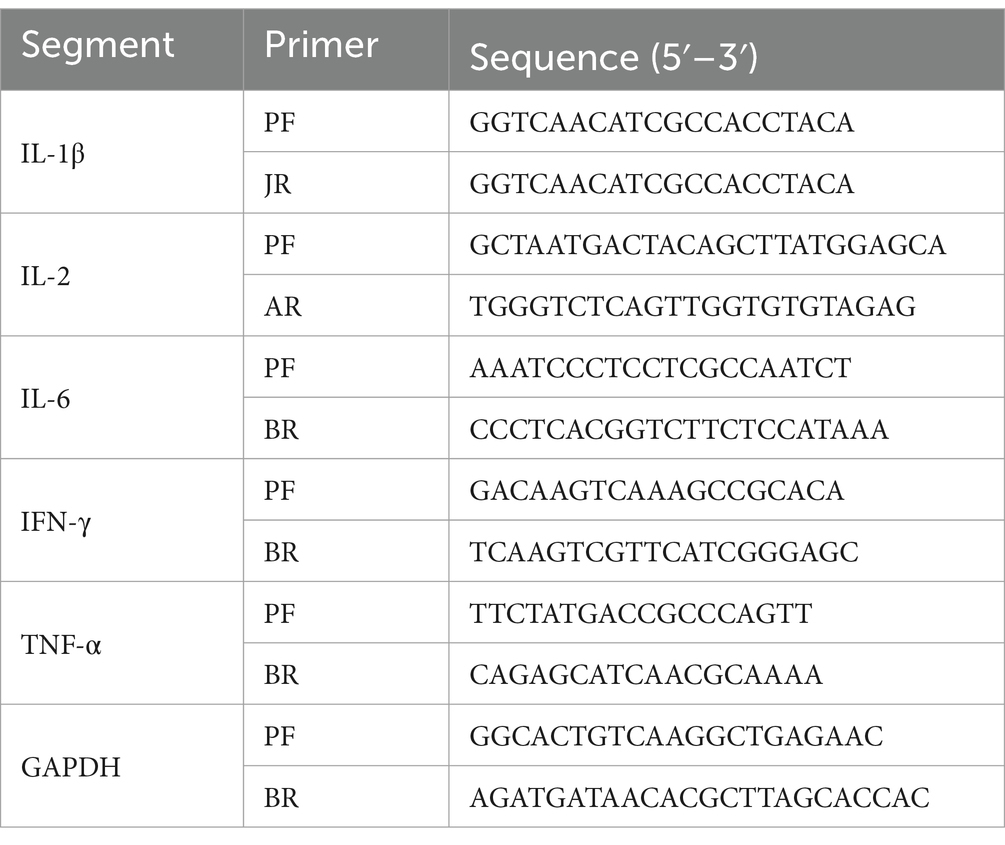Click sequence GACAAGTCAAAGCCGCACA

click(656, 491)
